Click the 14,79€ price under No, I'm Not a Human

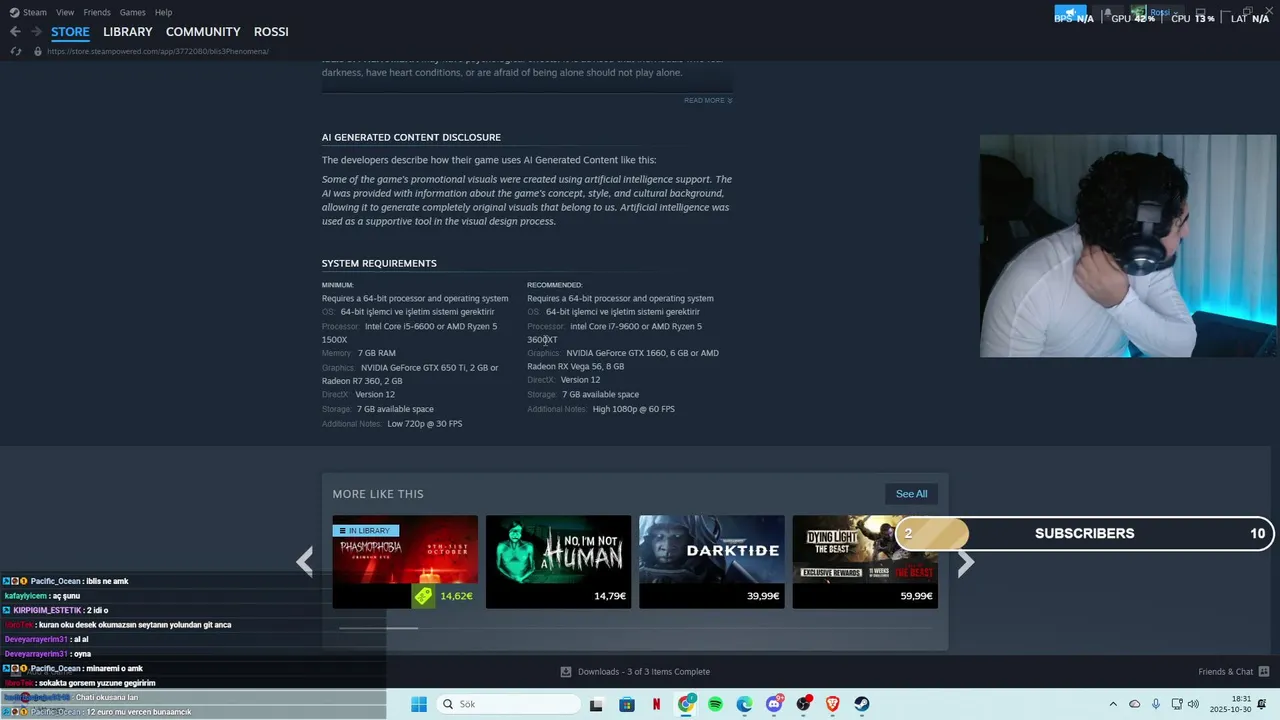click(610, 596)
